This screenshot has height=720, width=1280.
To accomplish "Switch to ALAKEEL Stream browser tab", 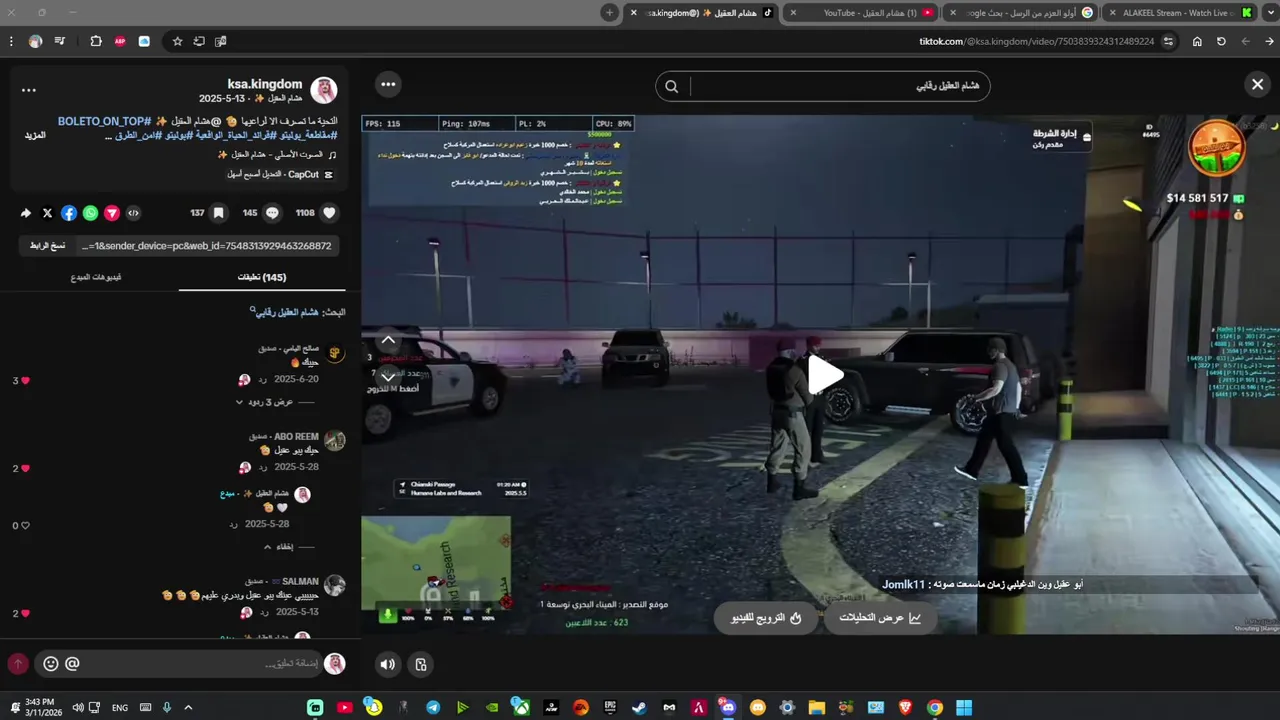I will [1182, 13].
